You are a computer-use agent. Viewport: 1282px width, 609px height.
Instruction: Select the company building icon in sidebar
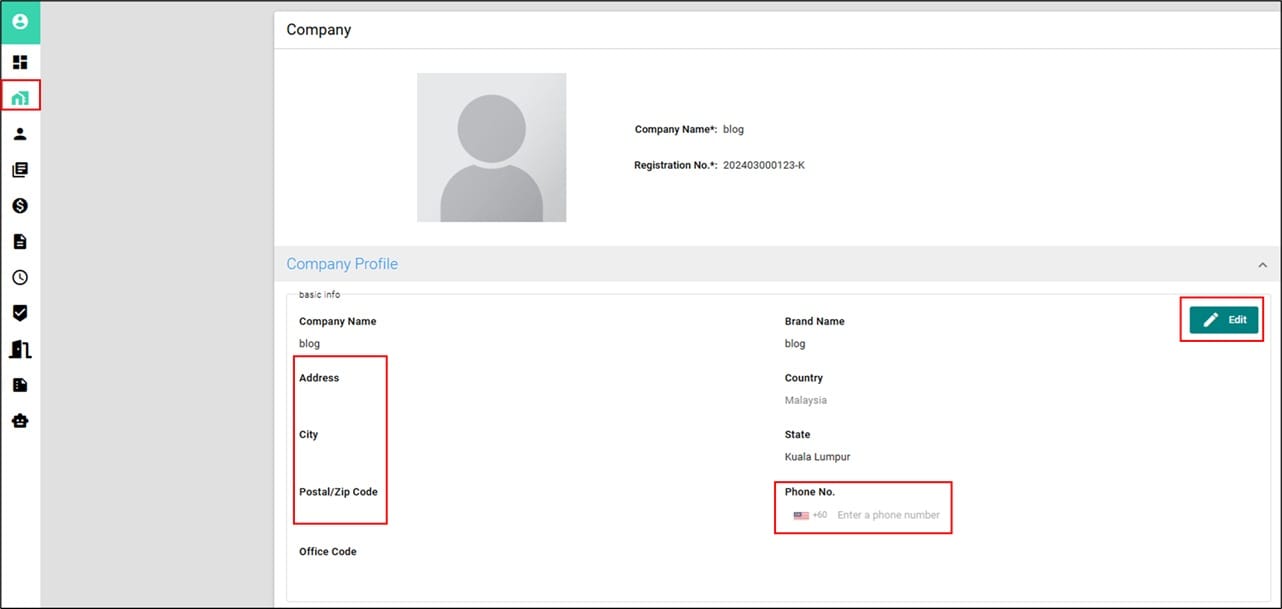20,98
